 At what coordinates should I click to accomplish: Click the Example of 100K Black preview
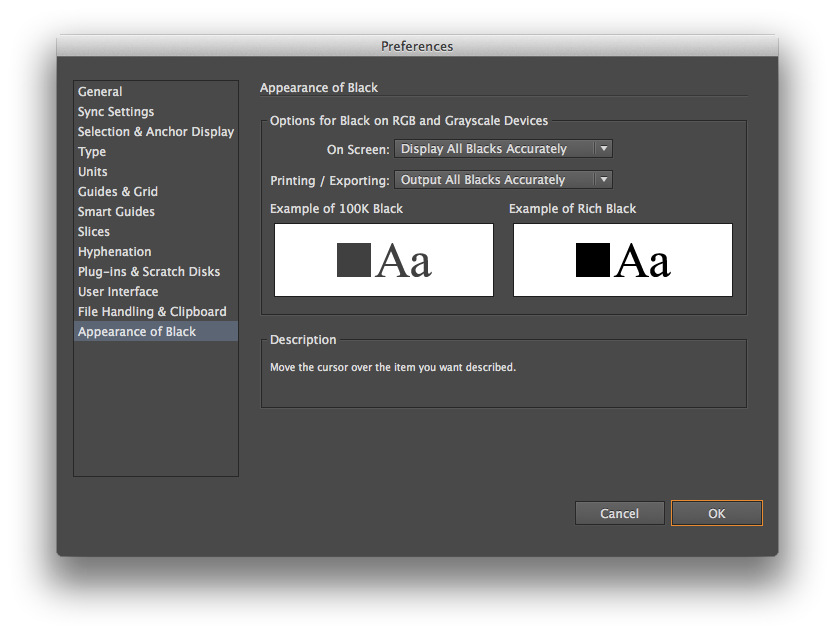(x=383, y=260)
